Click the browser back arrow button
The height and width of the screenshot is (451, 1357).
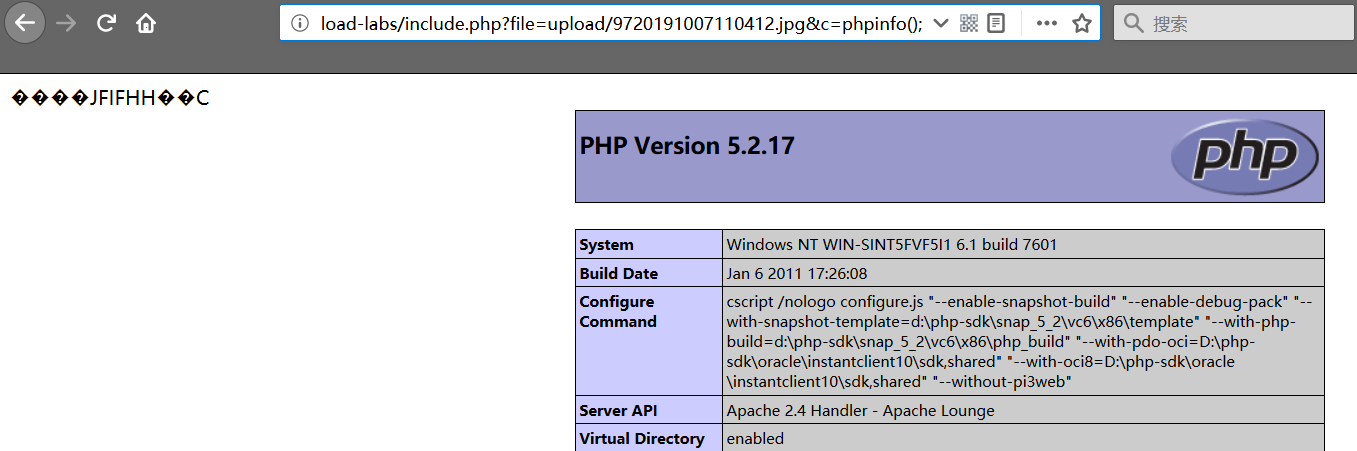point(25,23)
